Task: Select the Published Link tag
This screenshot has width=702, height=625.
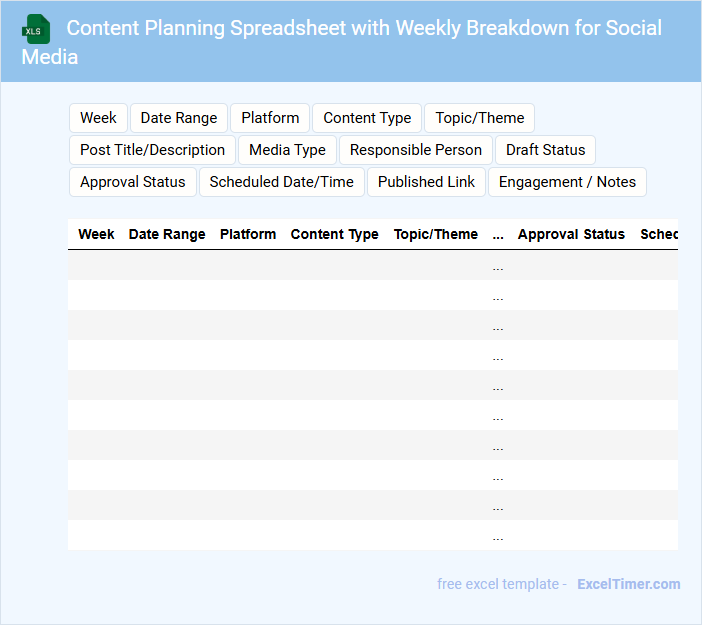Action: [427, 182]
